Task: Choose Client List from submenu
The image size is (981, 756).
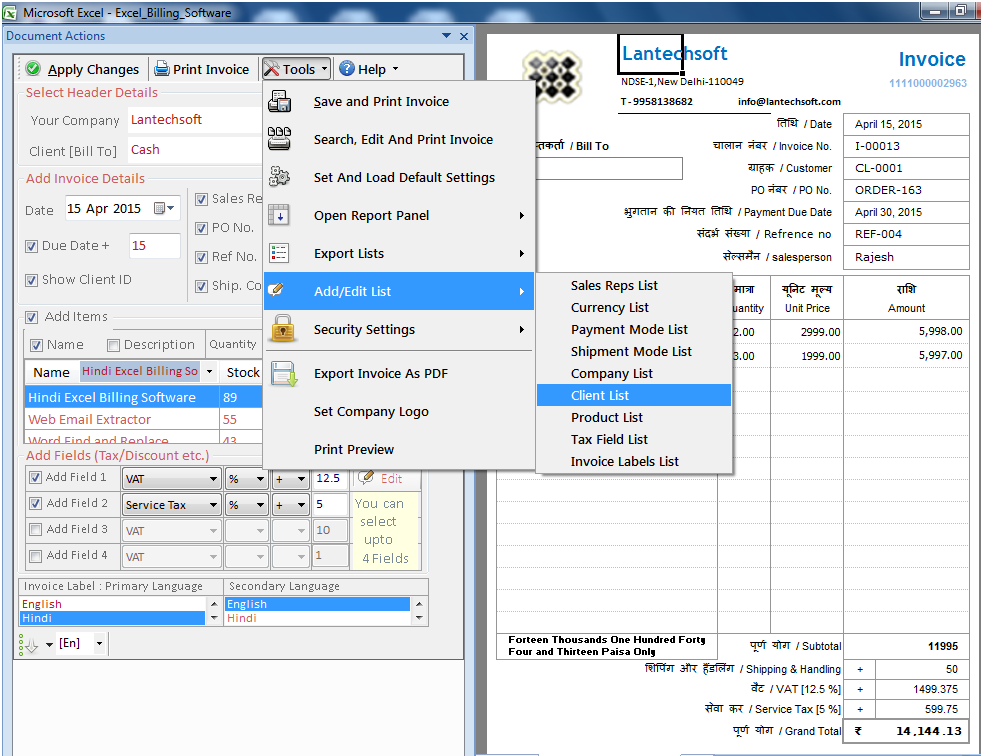Action: 634,396
